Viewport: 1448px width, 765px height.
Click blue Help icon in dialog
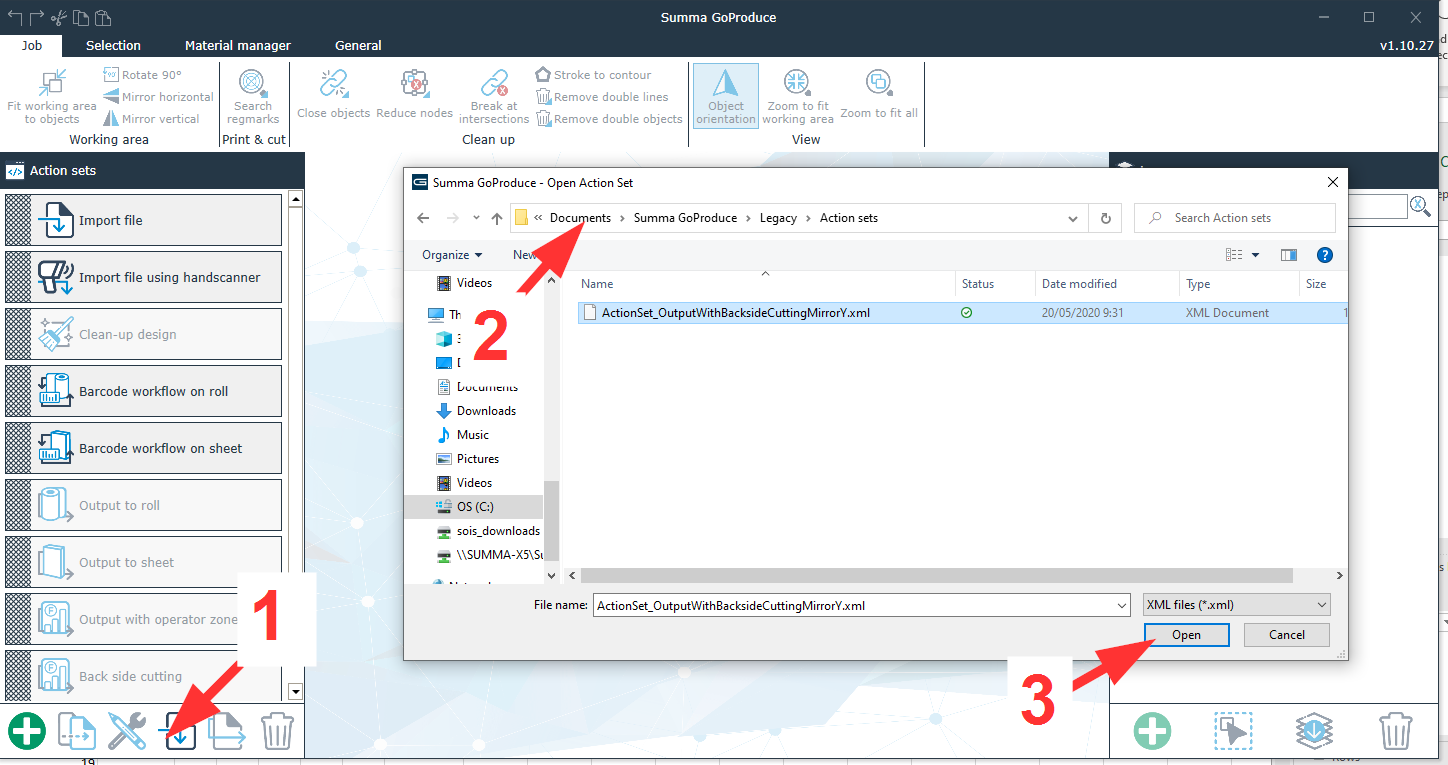(1325, 255)
